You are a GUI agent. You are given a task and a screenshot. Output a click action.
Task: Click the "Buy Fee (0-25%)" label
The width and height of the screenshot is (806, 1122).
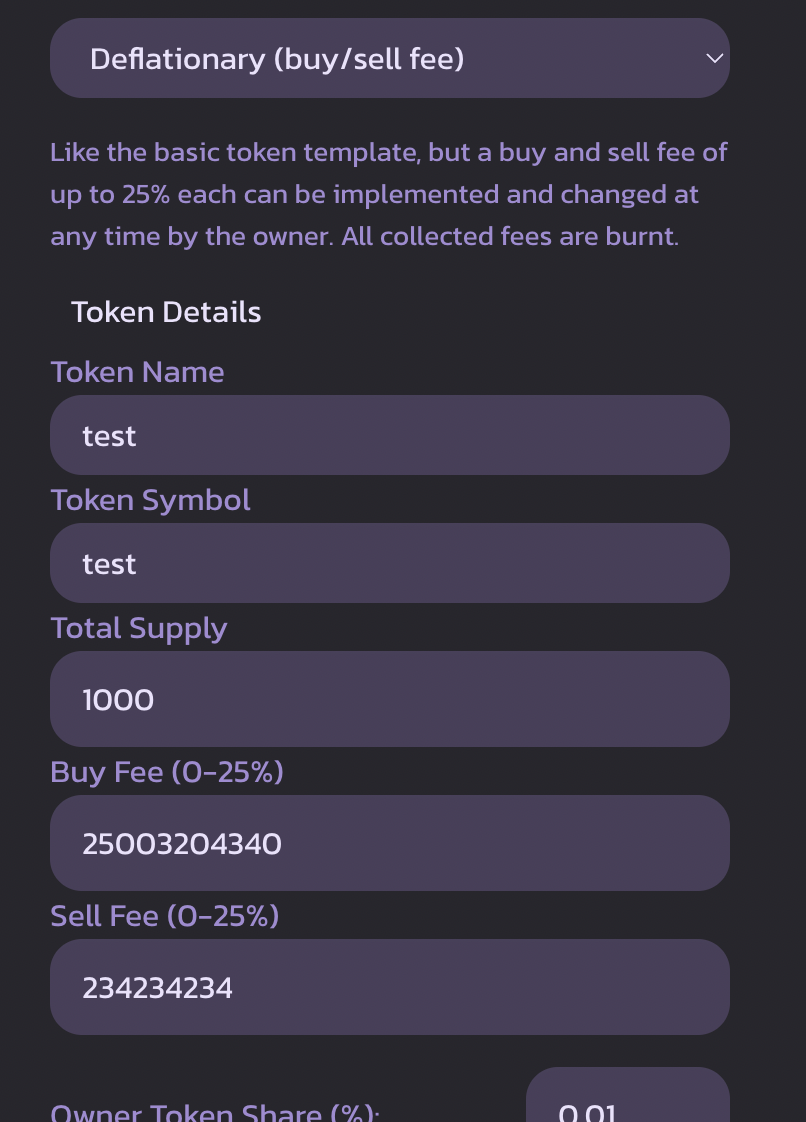(167, 772)
